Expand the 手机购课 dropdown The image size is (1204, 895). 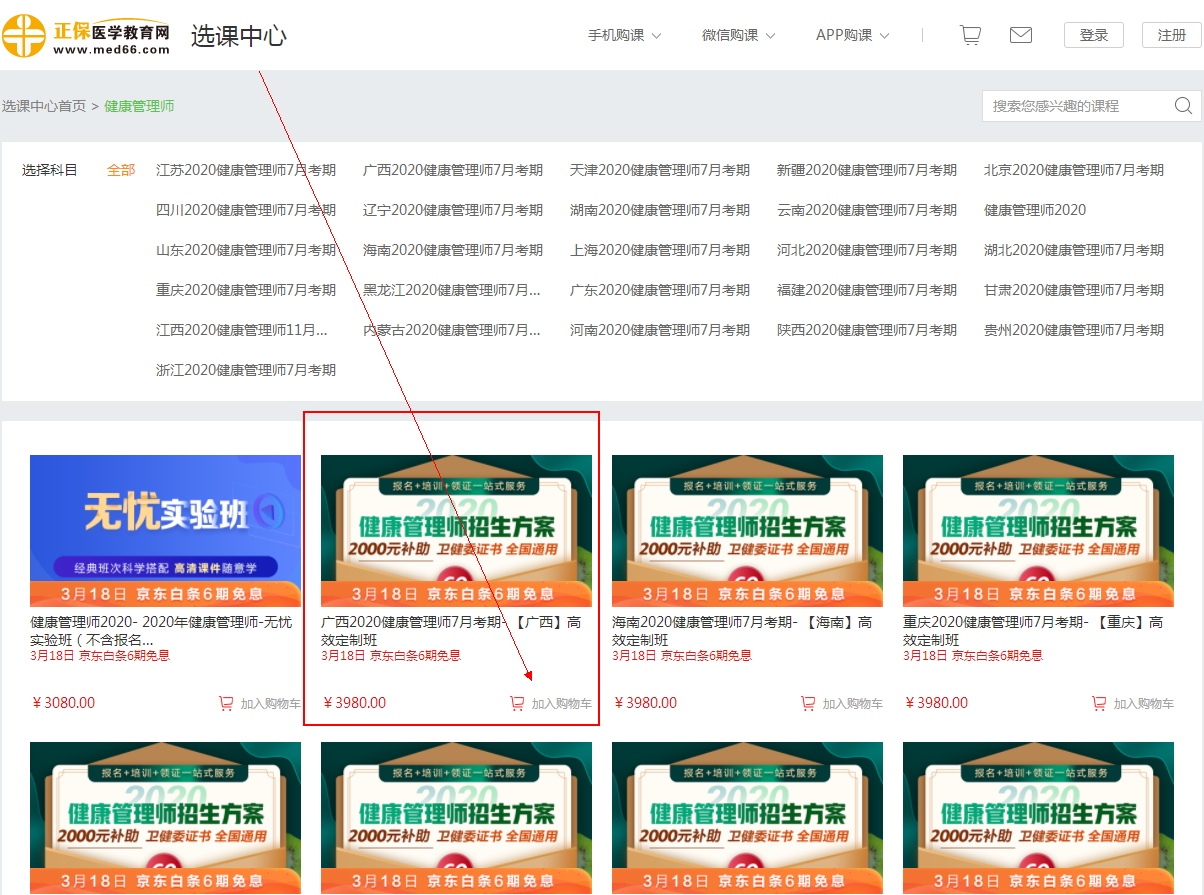click(x=624, y=35)
